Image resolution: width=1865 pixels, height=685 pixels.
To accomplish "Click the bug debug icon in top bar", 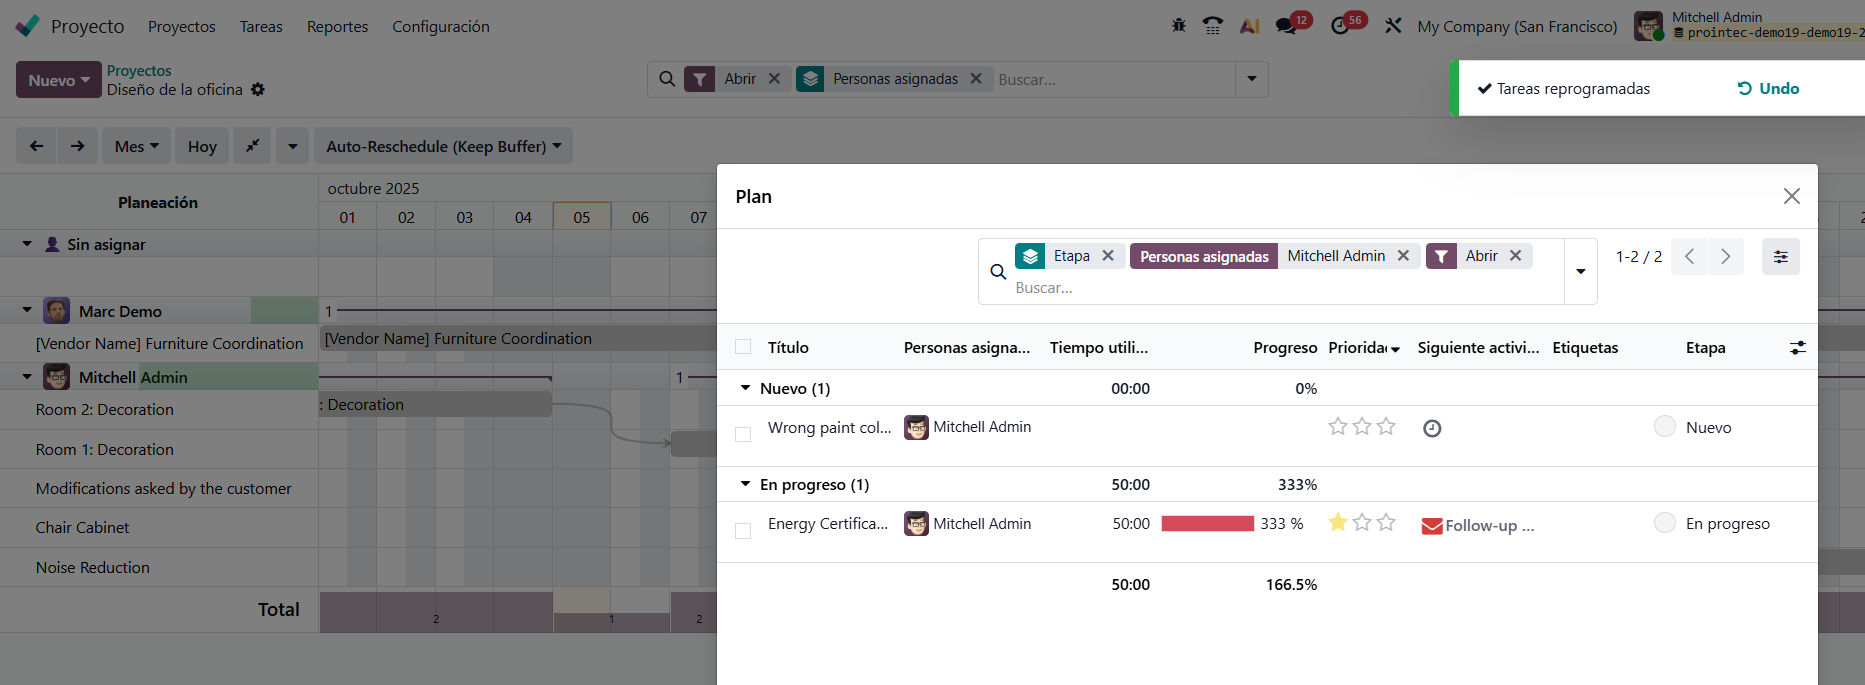I will click(1179, 26).
